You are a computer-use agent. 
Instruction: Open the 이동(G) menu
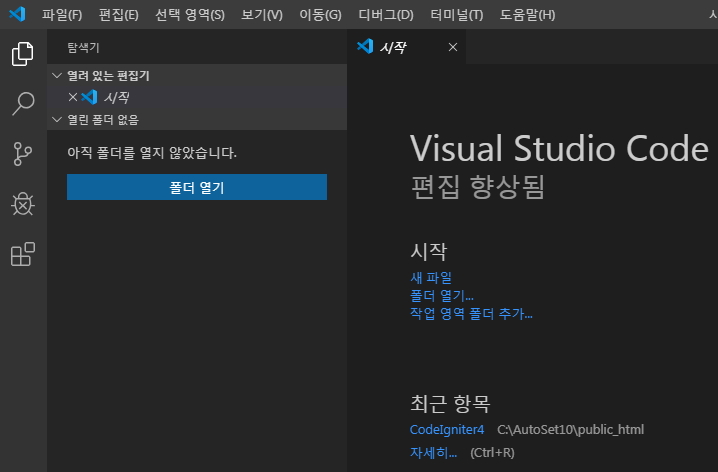pos(320,15)
